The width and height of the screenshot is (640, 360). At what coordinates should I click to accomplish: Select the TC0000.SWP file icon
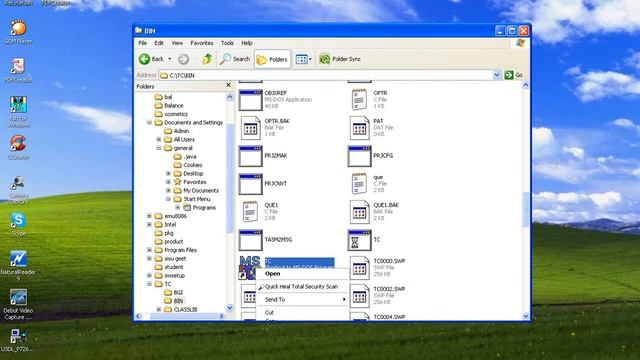click(359, 268)
